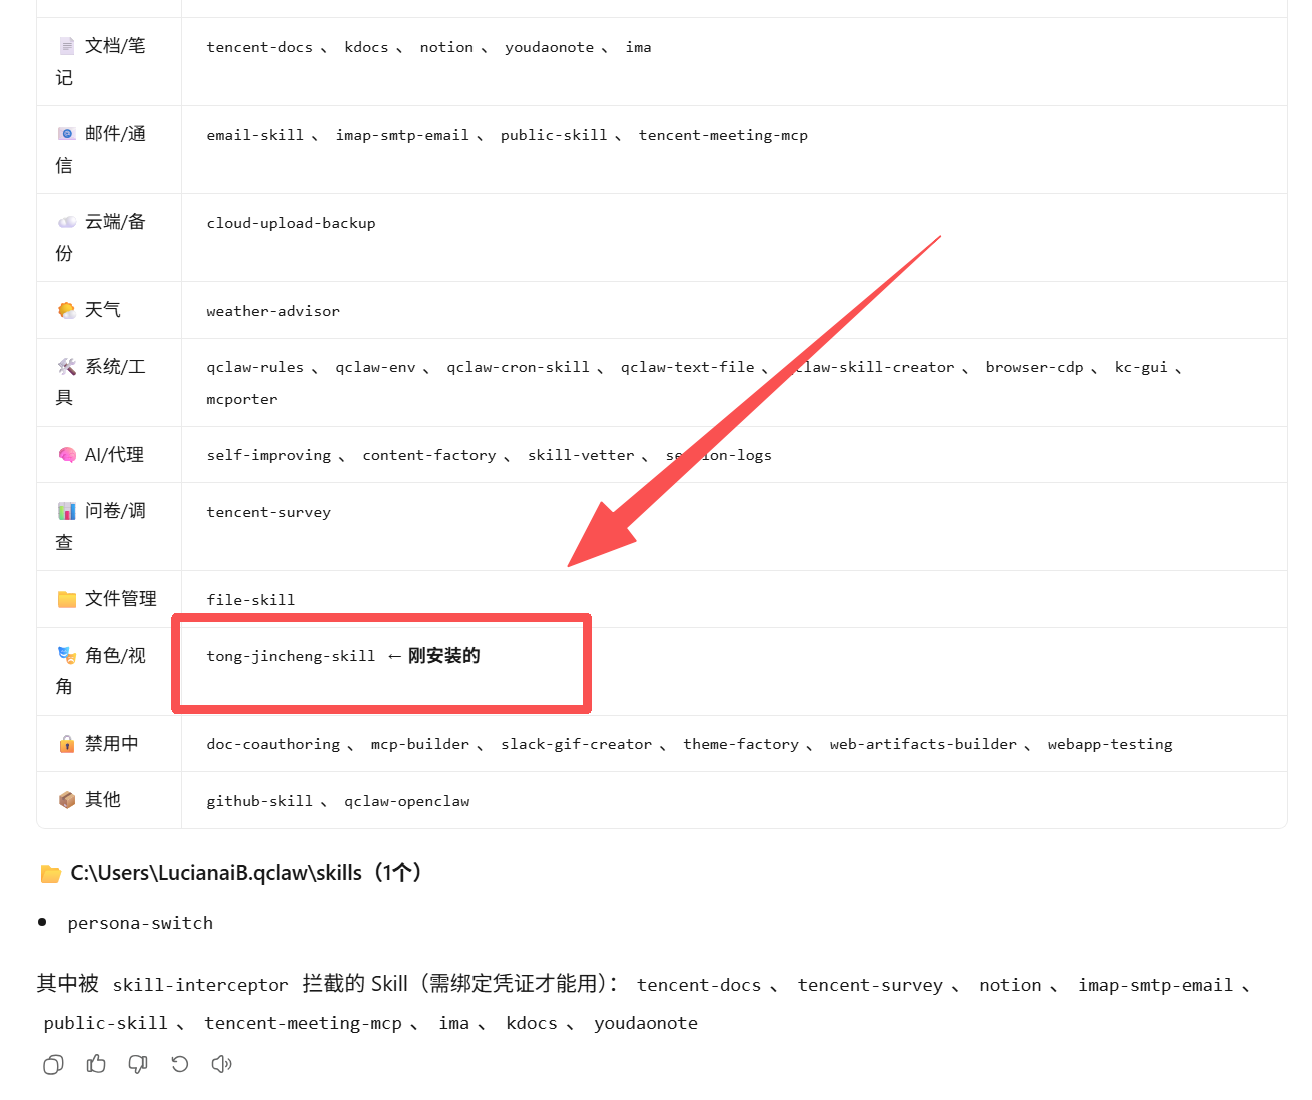
Task: Click self-improving in the AI/代理 row
Action: coord(269,455)
